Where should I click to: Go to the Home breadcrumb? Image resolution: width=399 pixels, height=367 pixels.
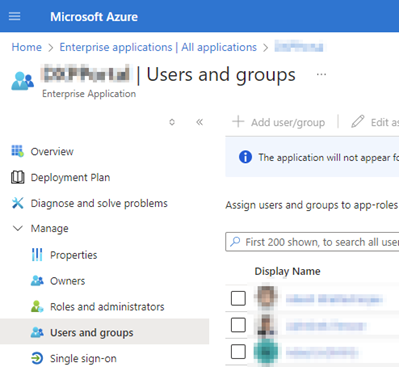click(x=27, y=47)
